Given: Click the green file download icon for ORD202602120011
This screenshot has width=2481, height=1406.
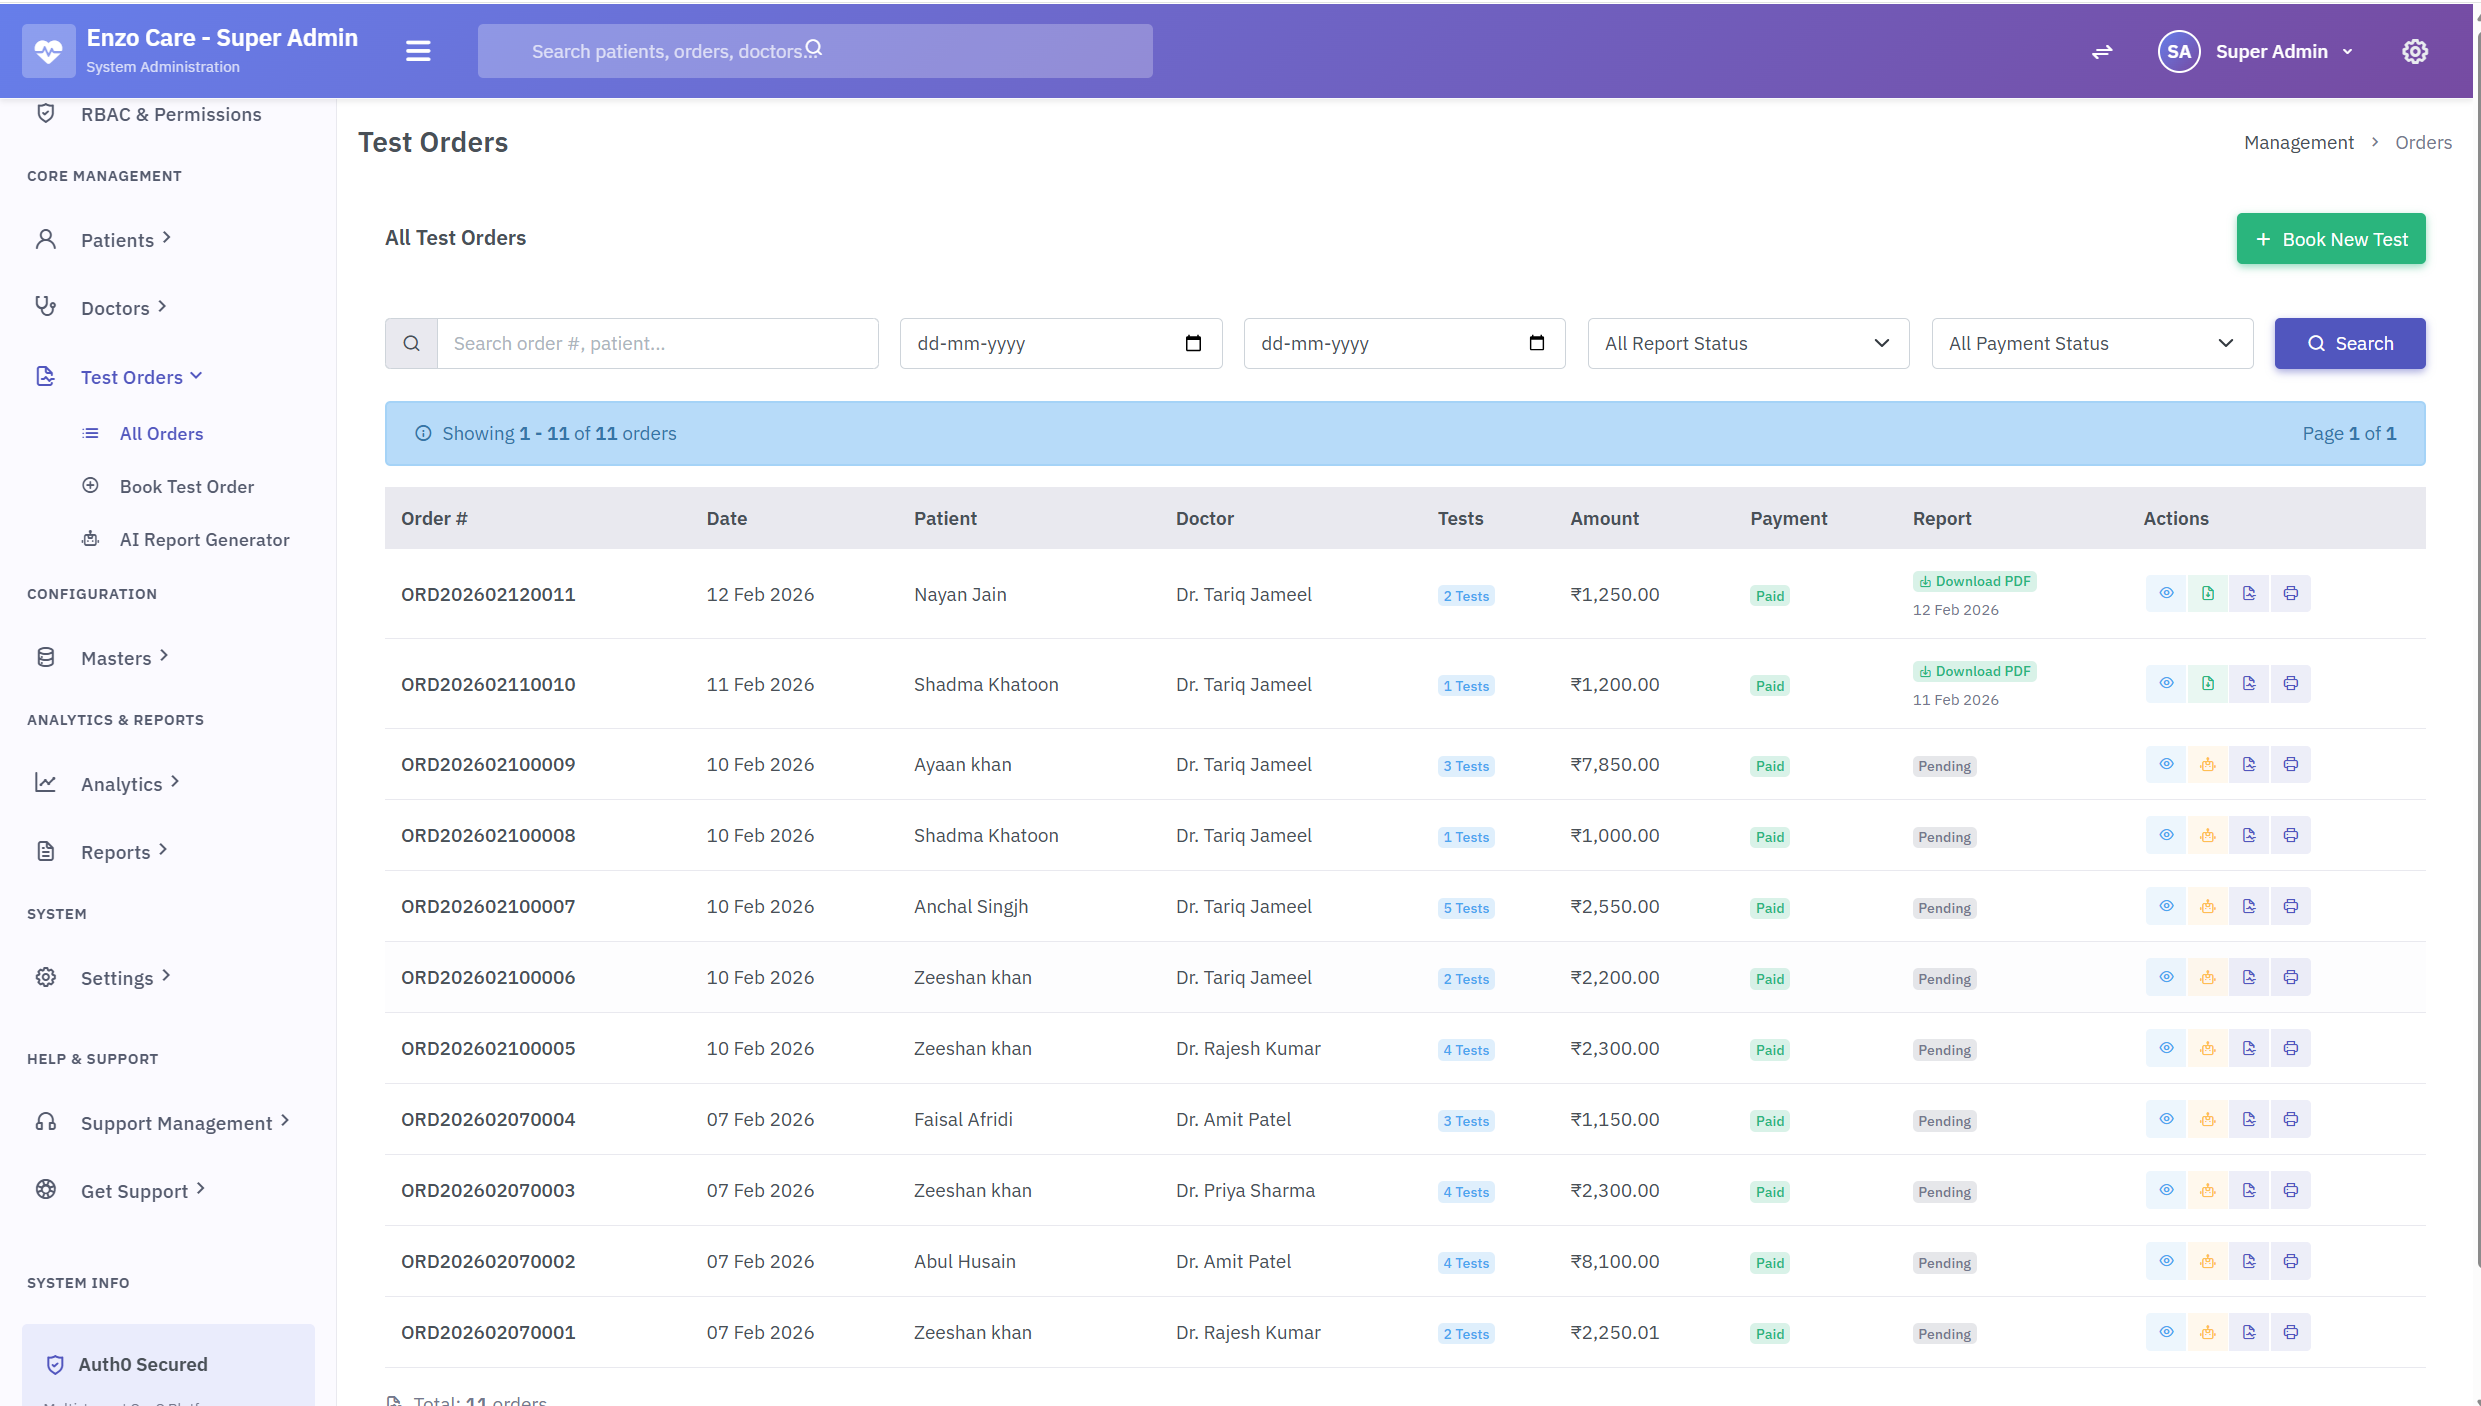Looking at the screenshot, I should pyautogui.click(x=2208, y=592).
